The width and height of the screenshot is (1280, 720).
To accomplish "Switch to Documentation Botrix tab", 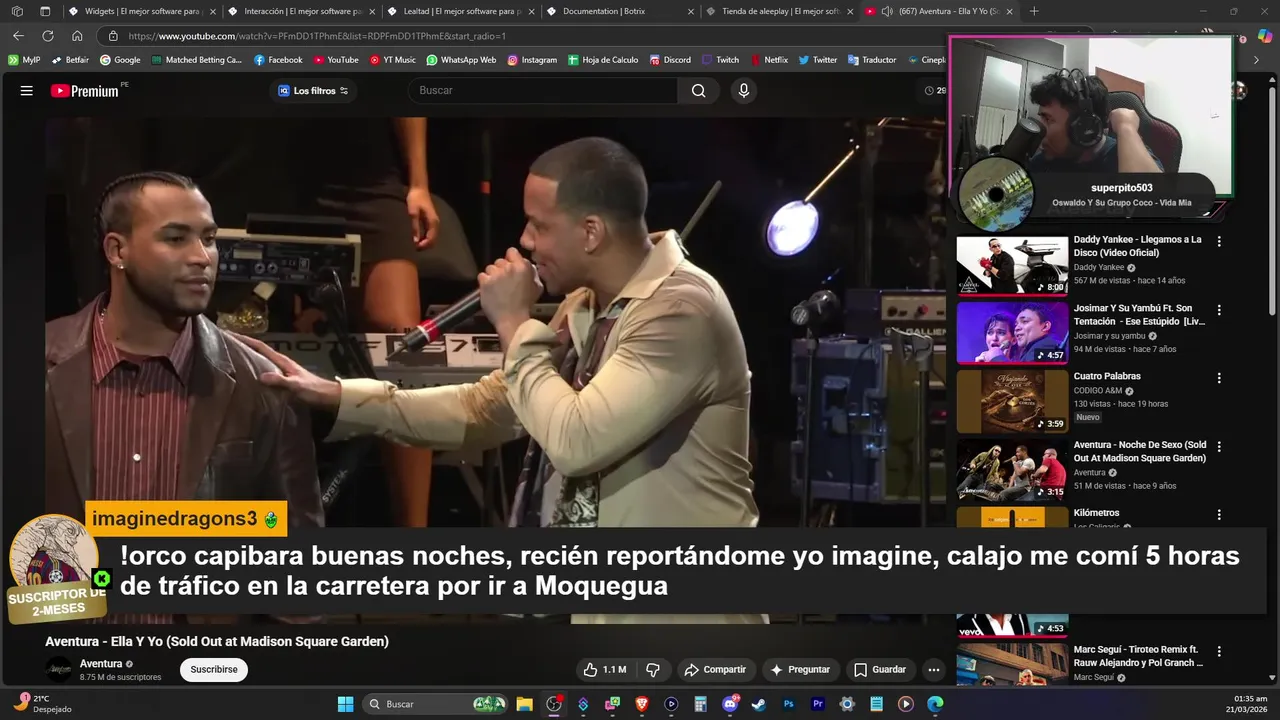I will (x=618, y=11).
